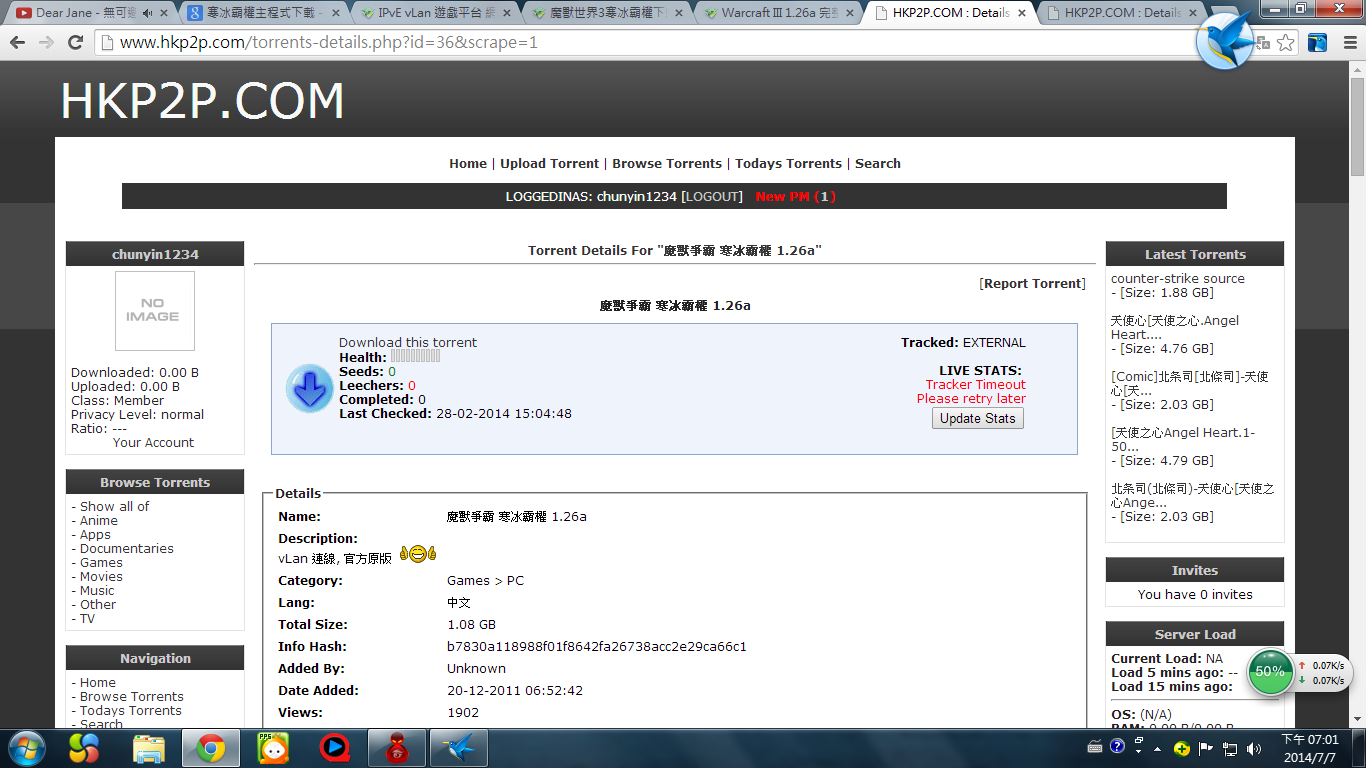Click the Download this torrent link
Viewport: 1366px width, 768px height.
[408, 342]
